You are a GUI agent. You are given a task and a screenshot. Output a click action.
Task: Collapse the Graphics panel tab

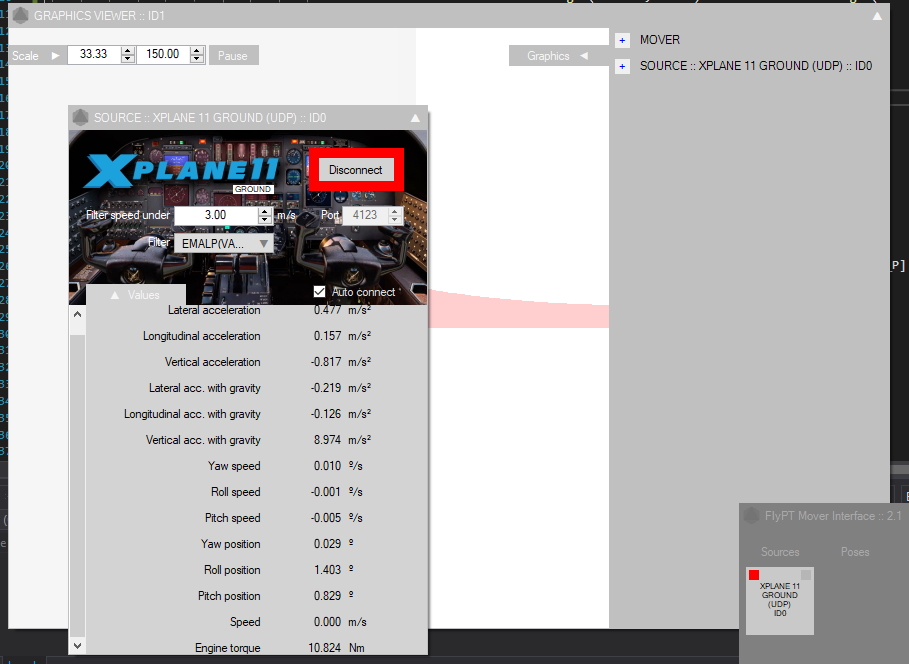[x=558, y=56]
